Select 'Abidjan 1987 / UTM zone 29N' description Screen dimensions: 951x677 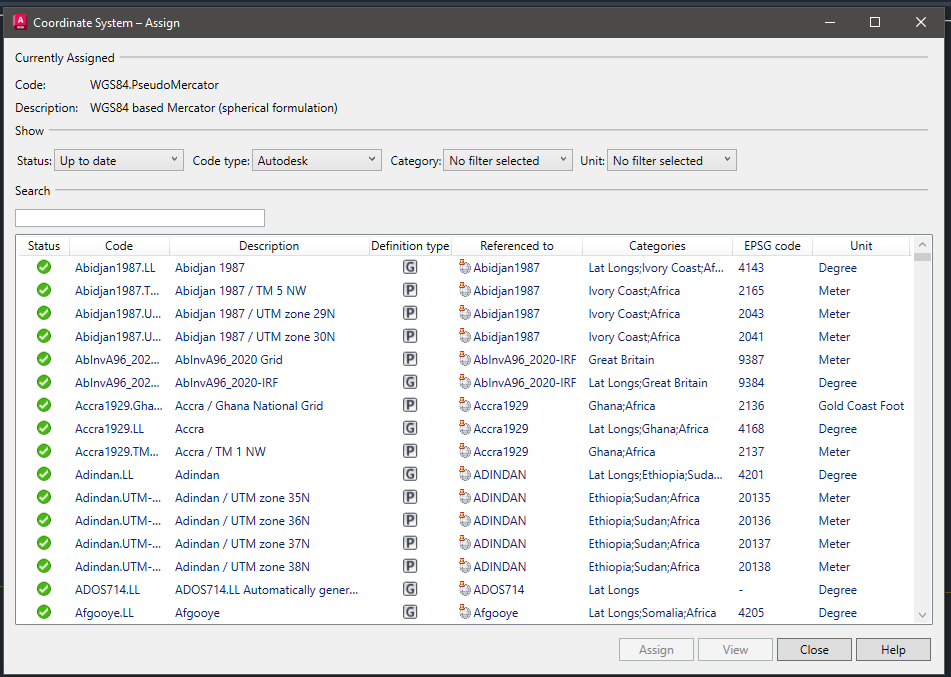(255, 314)
